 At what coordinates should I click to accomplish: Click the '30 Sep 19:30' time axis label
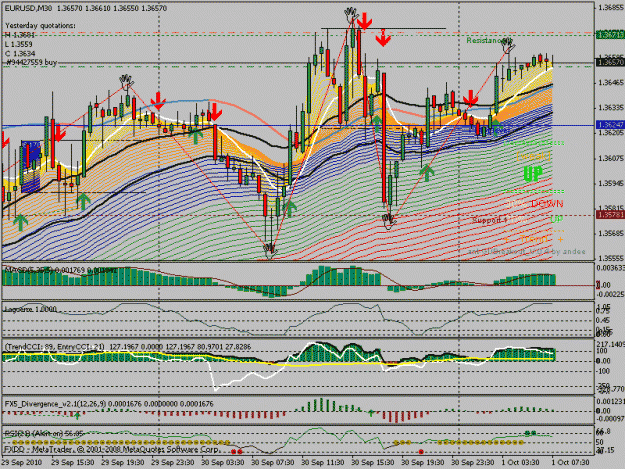pos(423,462)
